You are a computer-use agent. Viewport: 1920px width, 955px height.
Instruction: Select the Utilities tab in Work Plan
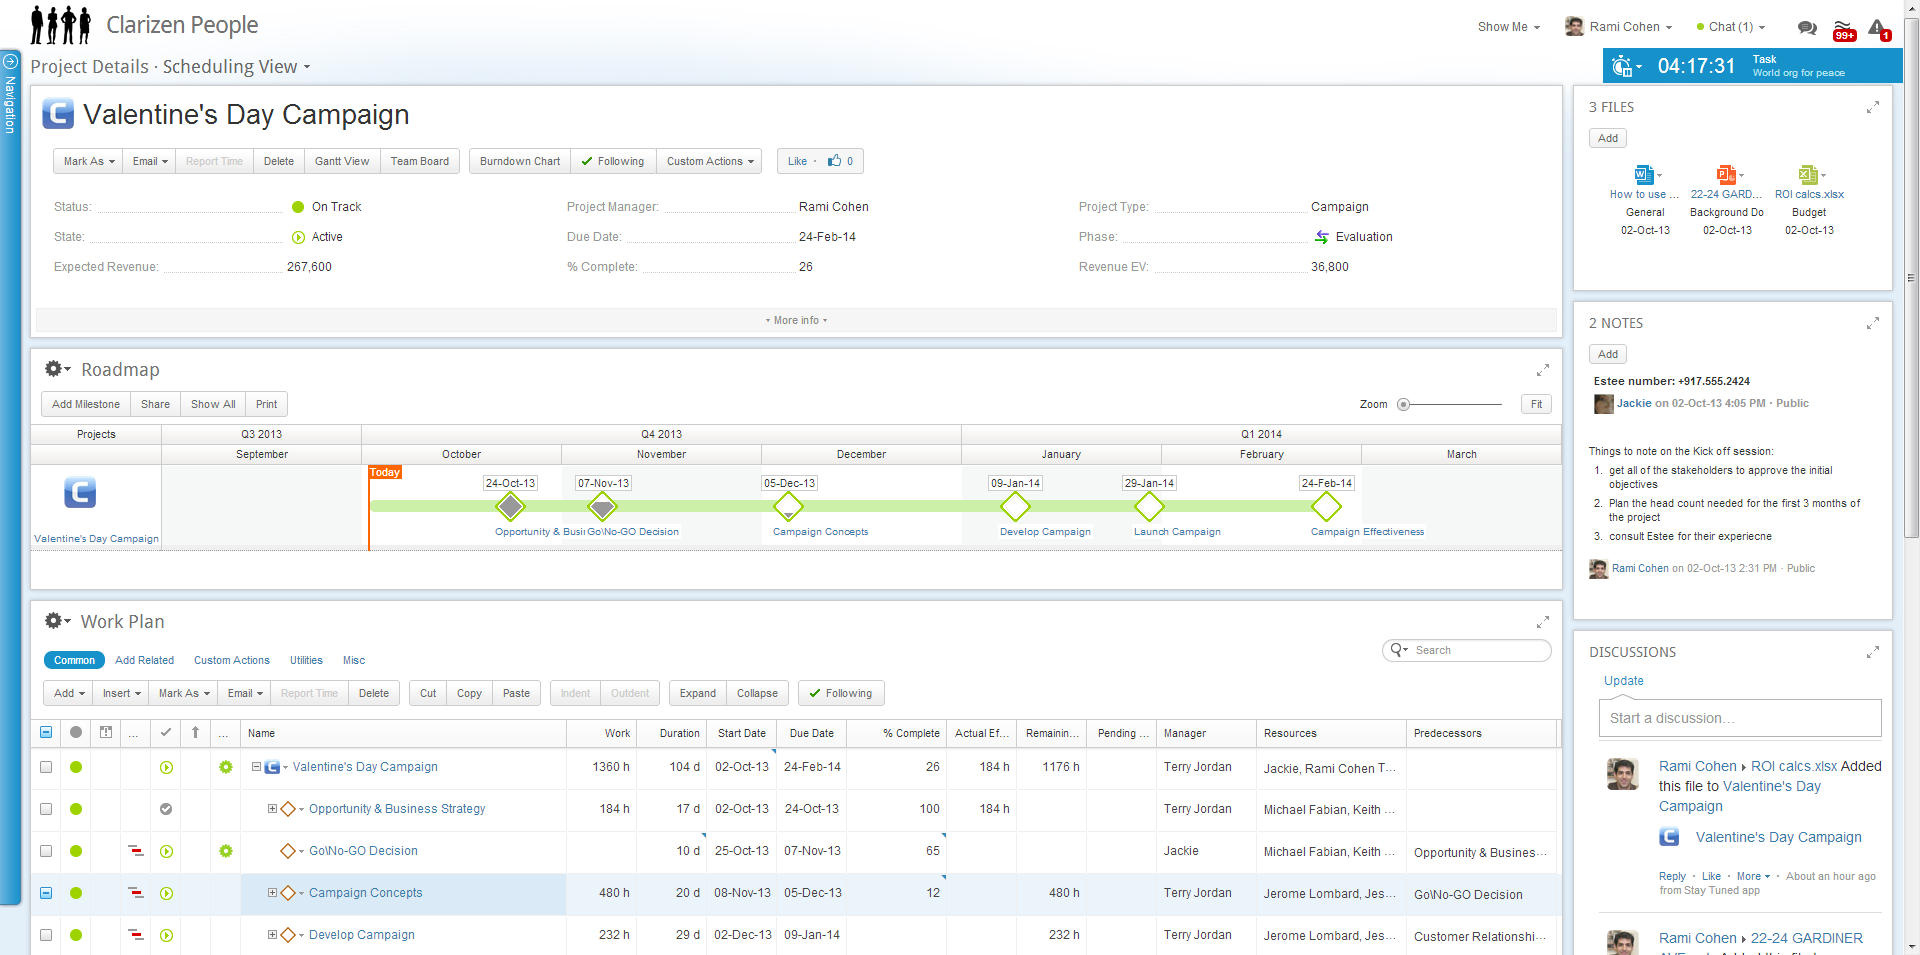(306, 660)
